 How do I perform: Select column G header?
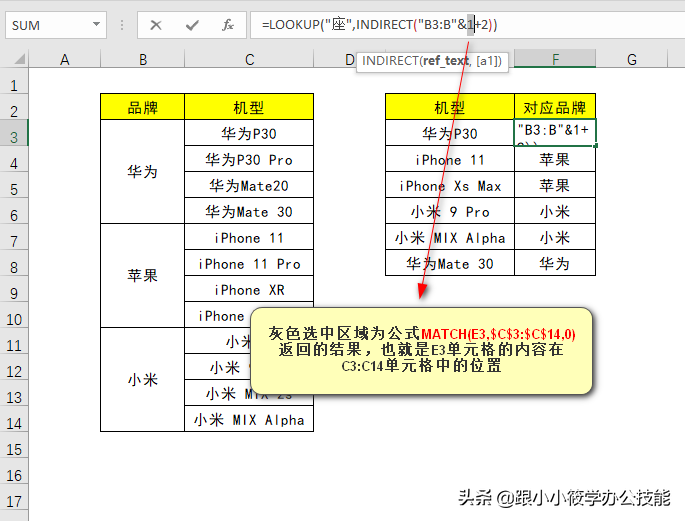[x=632, y=59]
